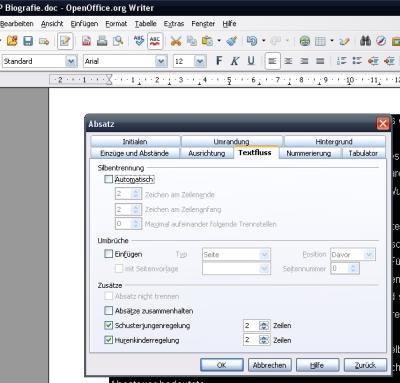
Task: Confirm the dialog with OK
Action: [222, 365]
